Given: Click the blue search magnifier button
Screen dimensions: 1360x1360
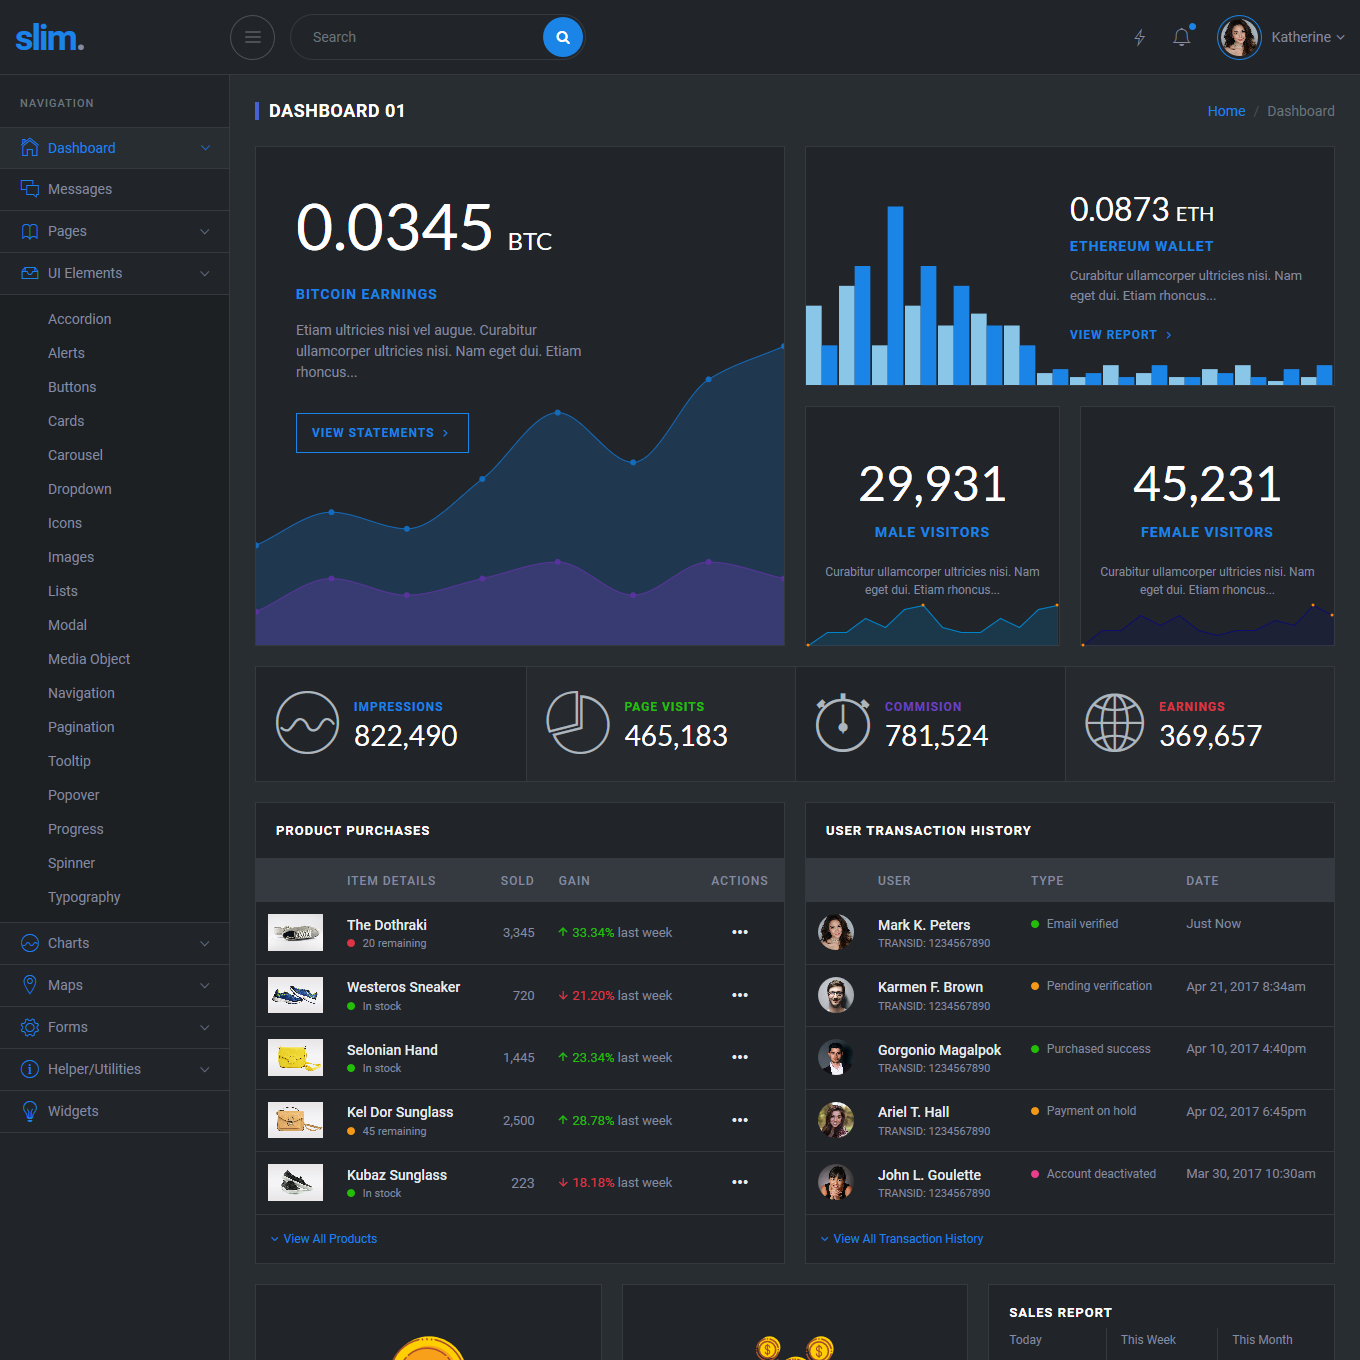Looking at the screenshot, I should (x=563, y=37).
